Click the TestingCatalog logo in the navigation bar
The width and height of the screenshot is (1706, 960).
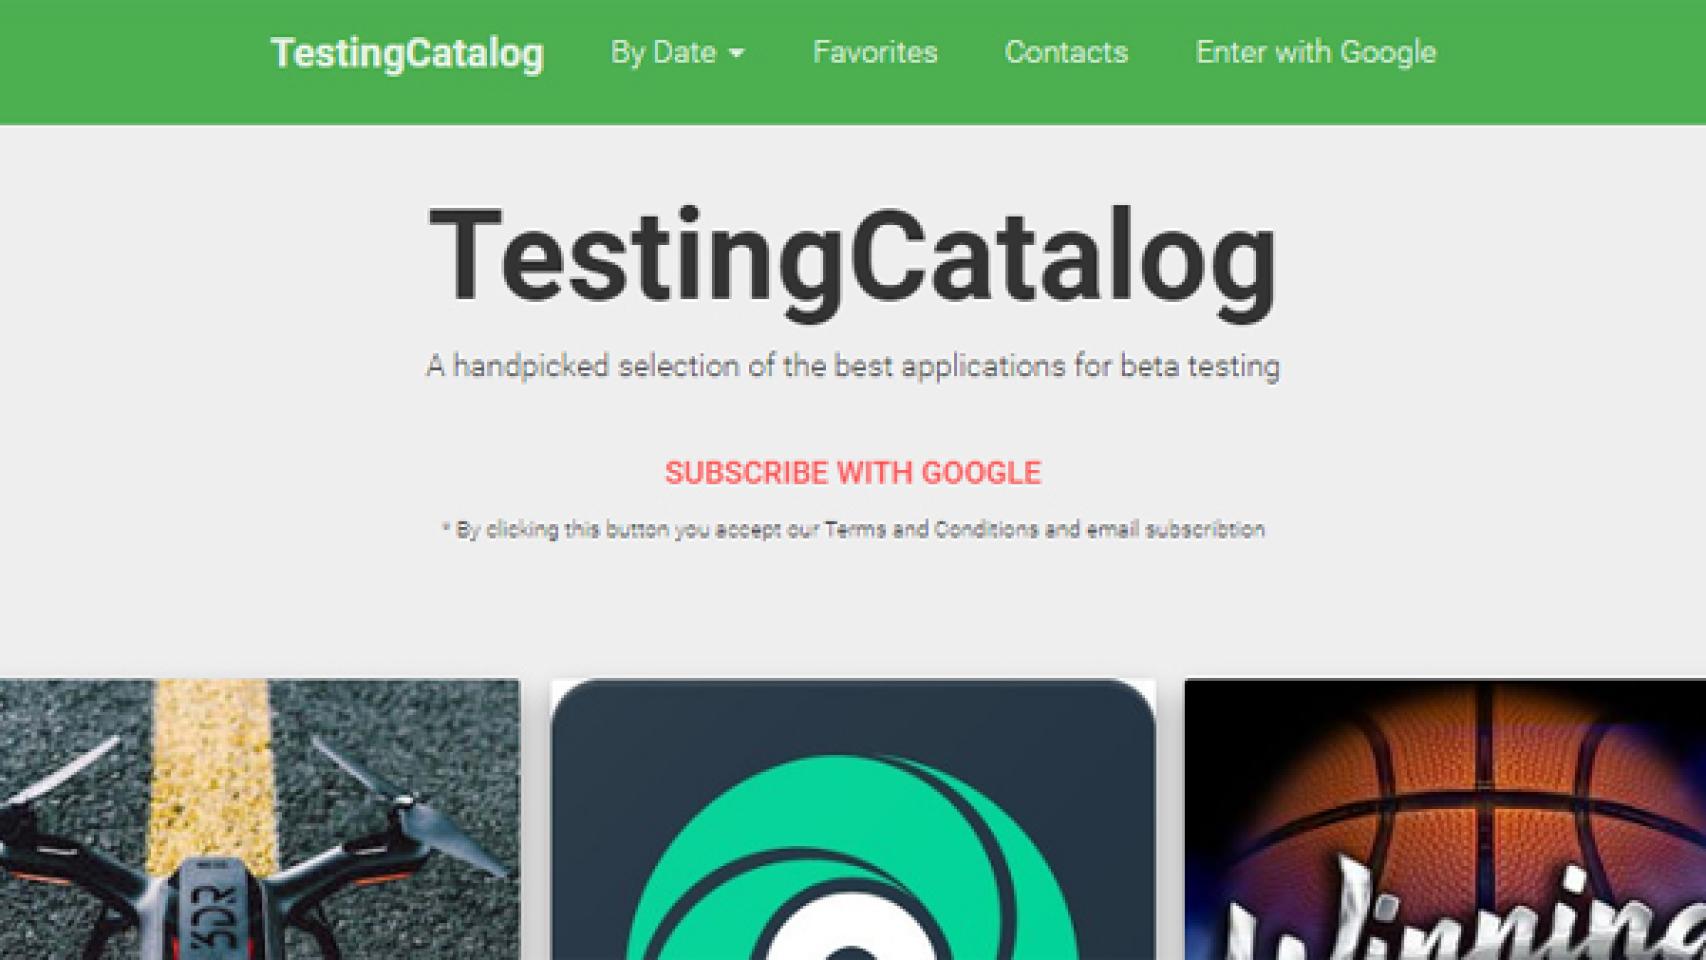click(406, 54)
